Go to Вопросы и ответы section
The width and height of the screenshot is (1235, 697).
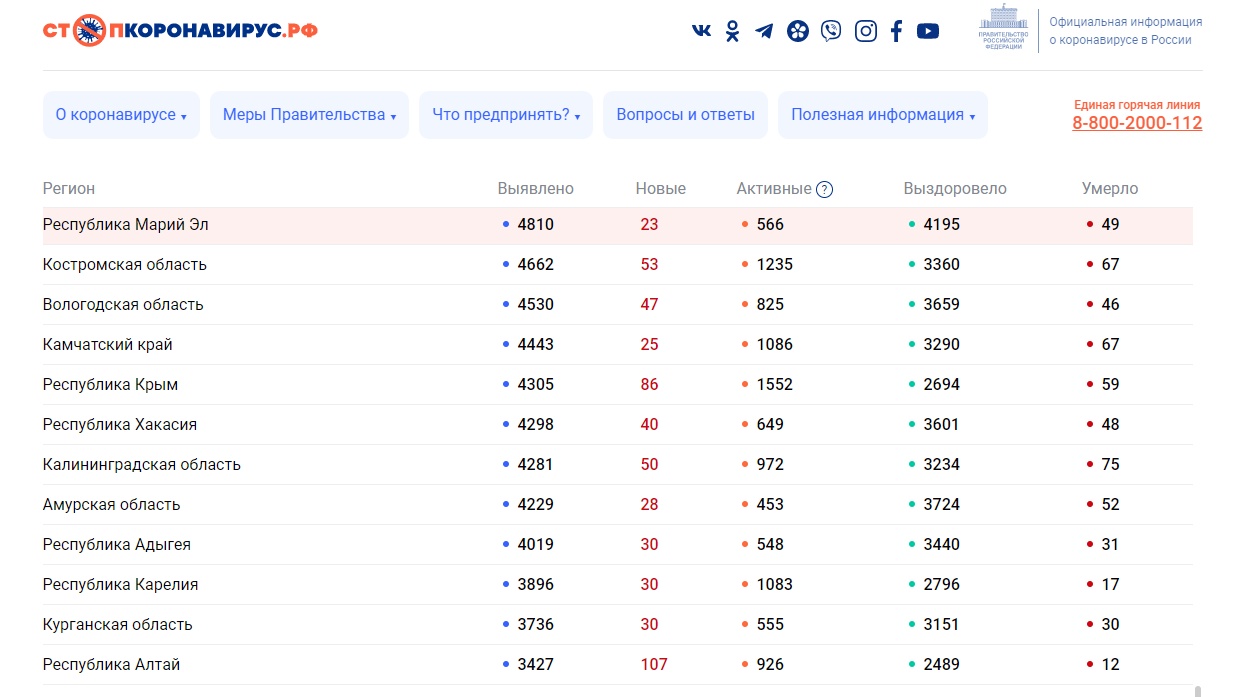685,115
